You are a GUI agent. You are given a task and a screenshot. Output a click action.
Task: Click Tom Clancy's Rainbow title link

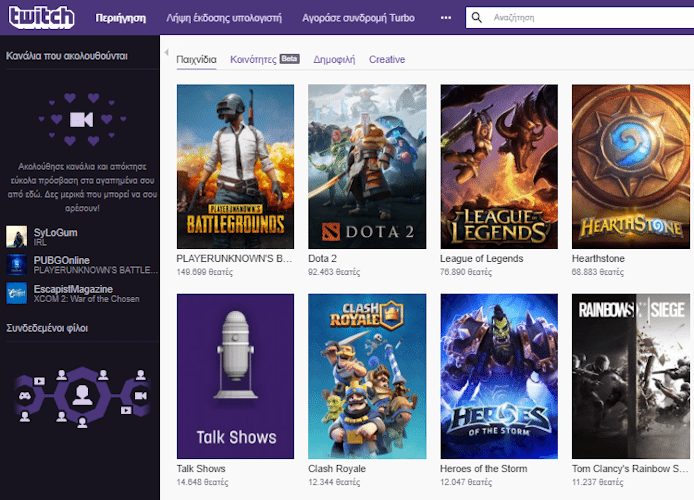pos(630,469)
